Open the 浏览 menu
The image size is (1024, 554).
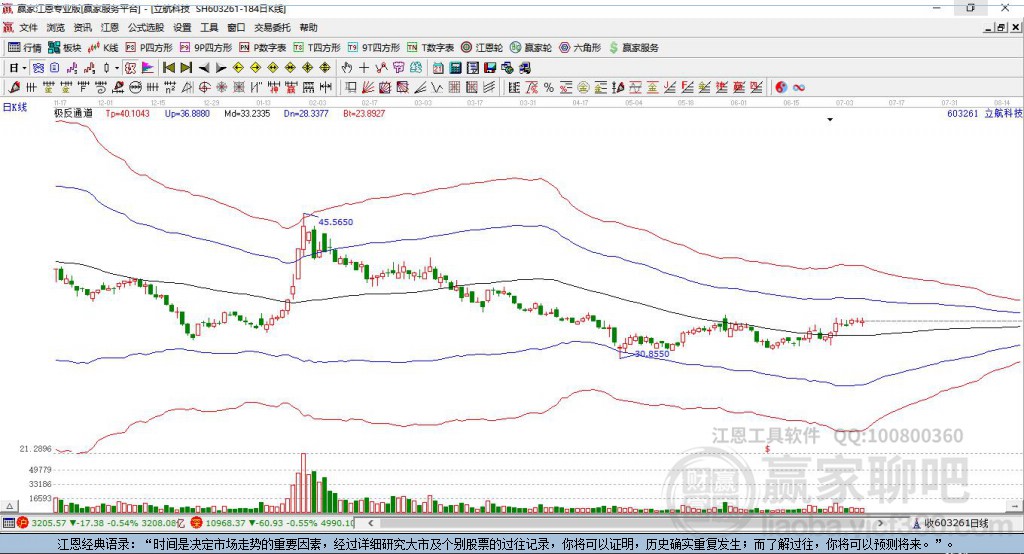click(56, 27)
